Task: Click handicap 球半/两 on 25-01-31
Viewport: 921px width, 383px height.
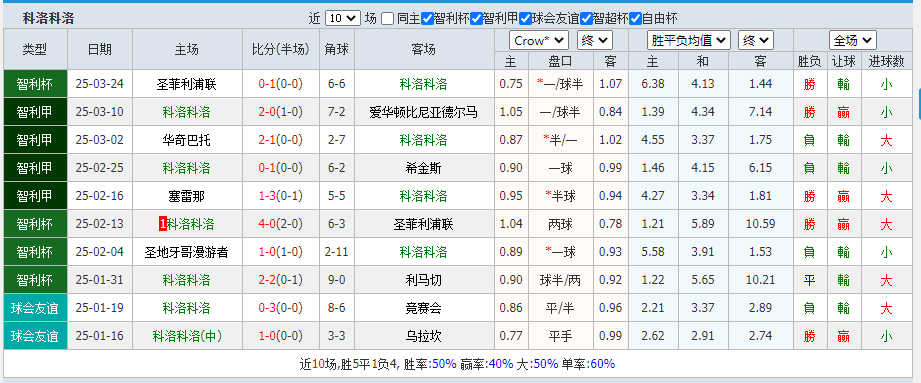Action: (560, 281)
